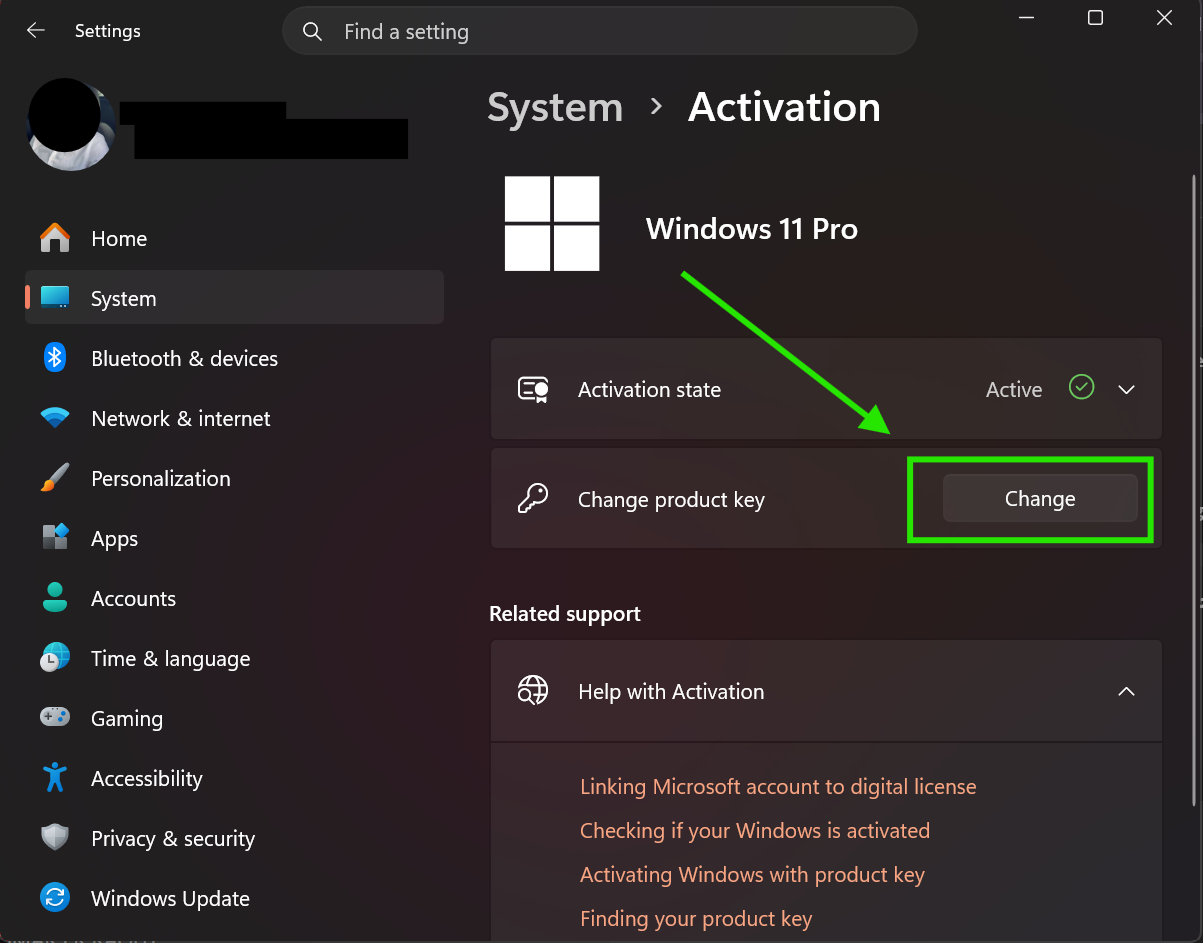Open Accessibility settings

234,778
